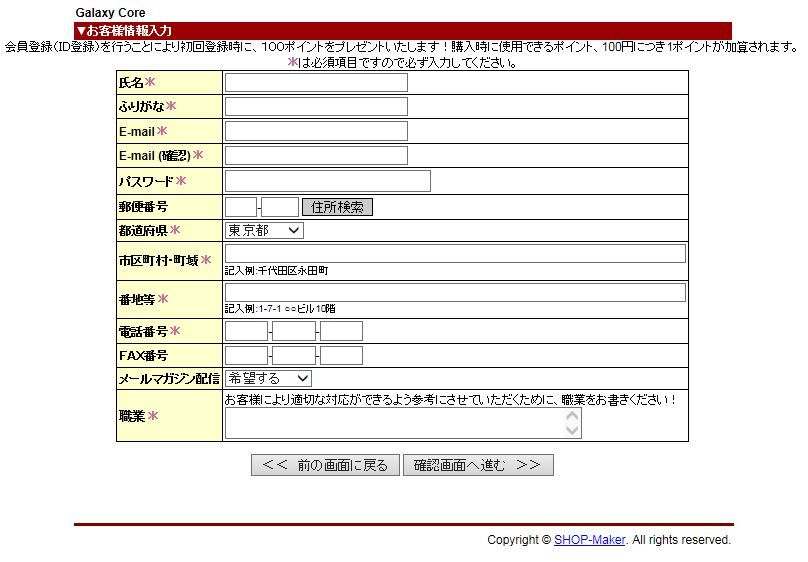Click the 必須項目 required notice text

(x=402, y=63)
